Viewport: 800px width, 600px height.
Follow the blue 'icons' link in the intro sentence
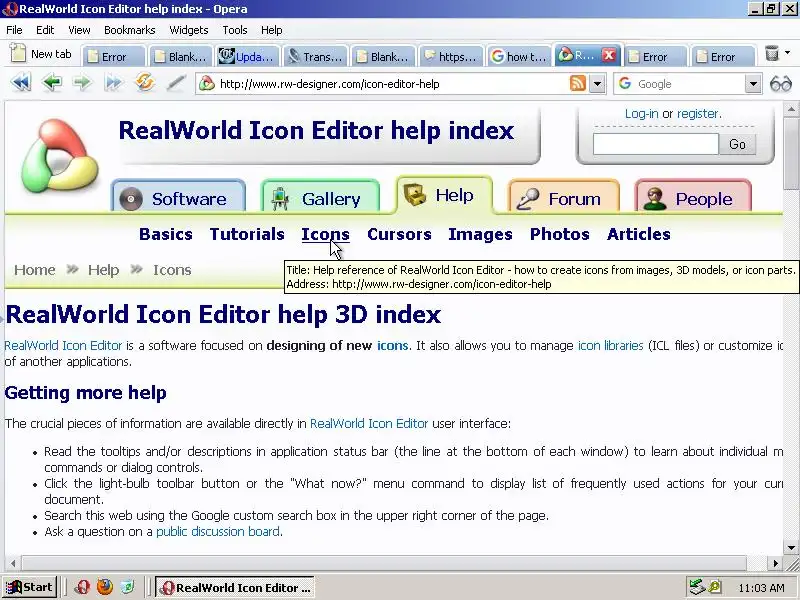click(x=392, y=345)
